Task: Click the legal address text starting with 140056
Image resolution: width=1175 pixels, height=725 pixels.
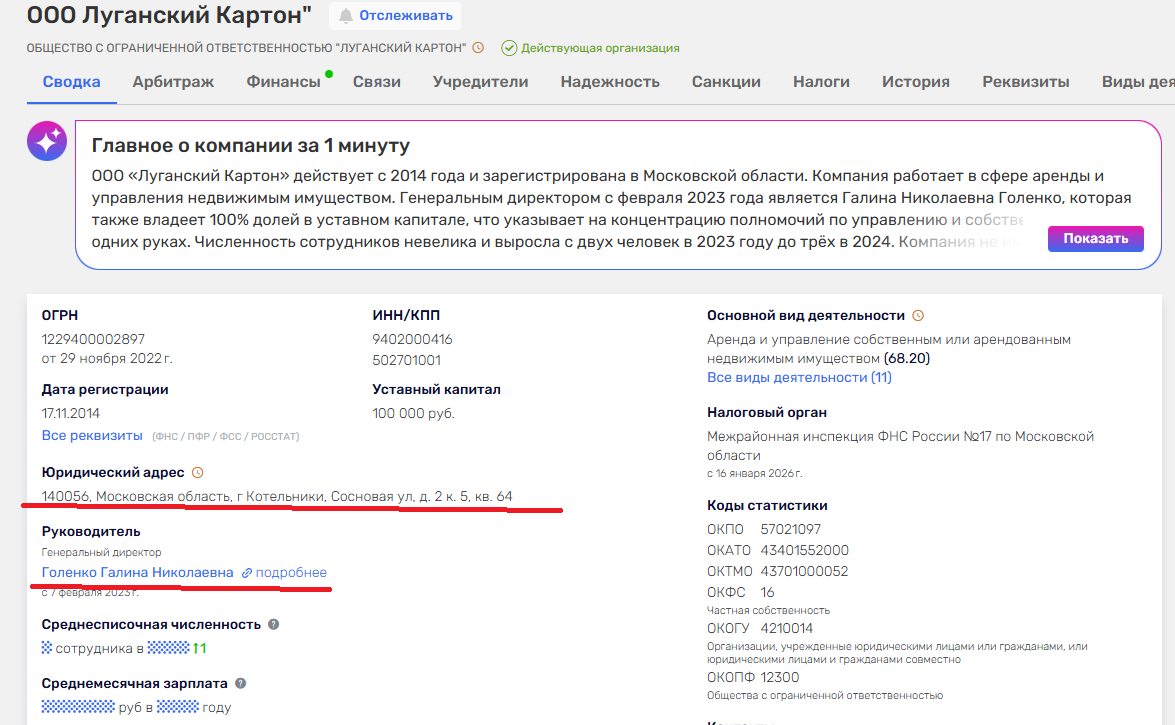Action: (x=277, y=496)
